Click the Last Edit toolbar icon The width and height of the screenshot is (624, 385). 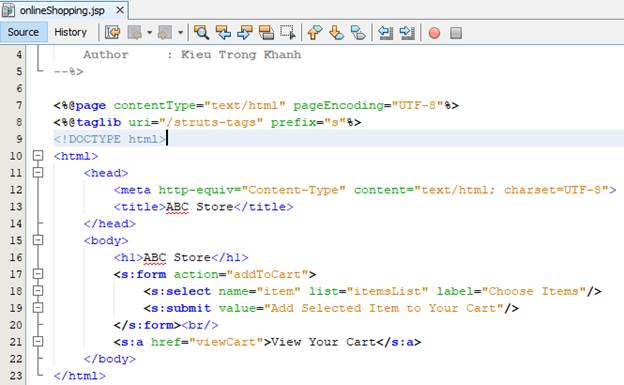pos(113,32)
